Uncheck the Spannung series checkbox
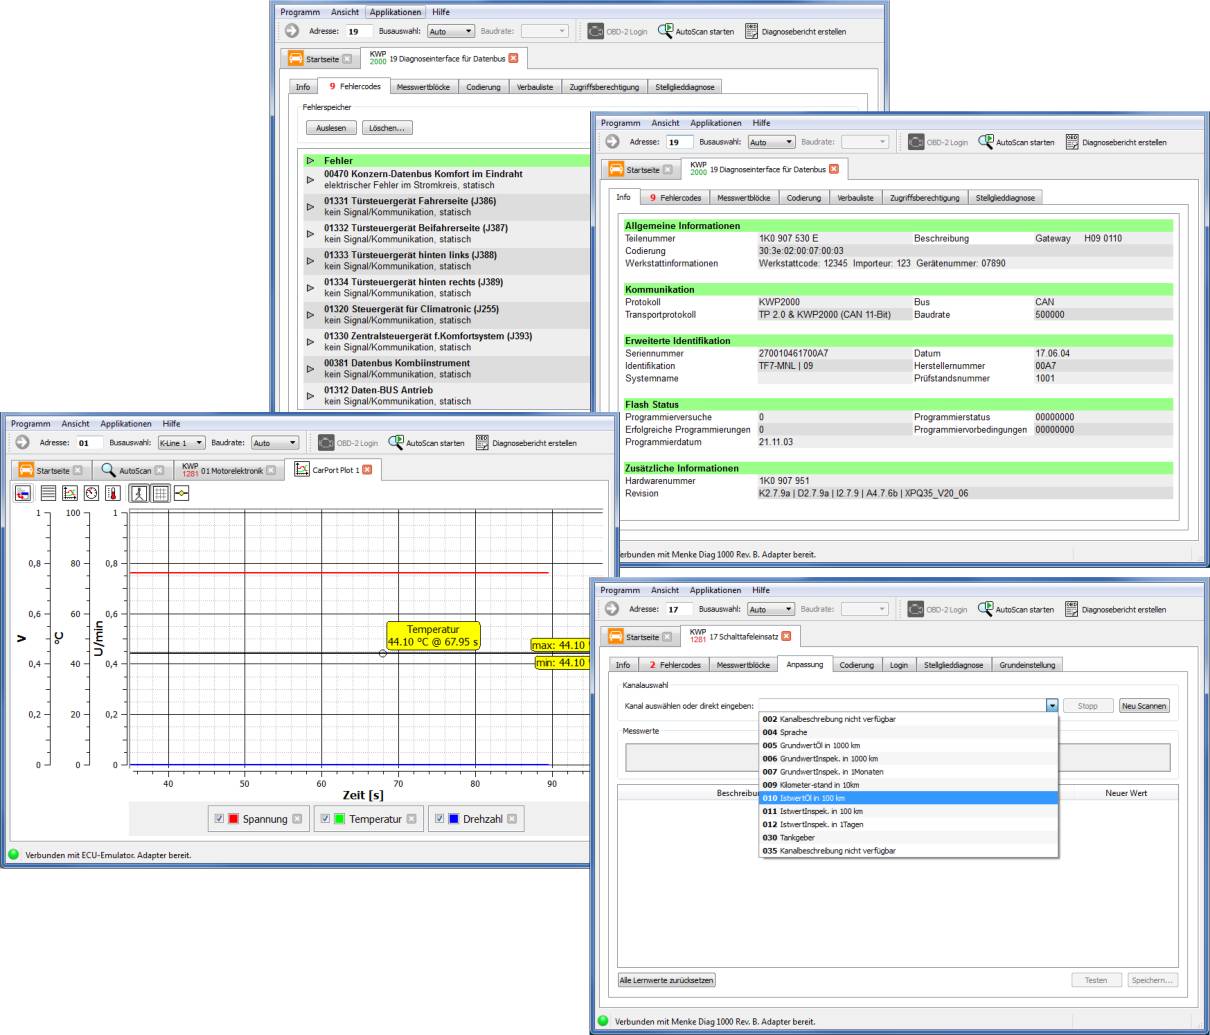The image size is (1210, 1035). (219, 819)
